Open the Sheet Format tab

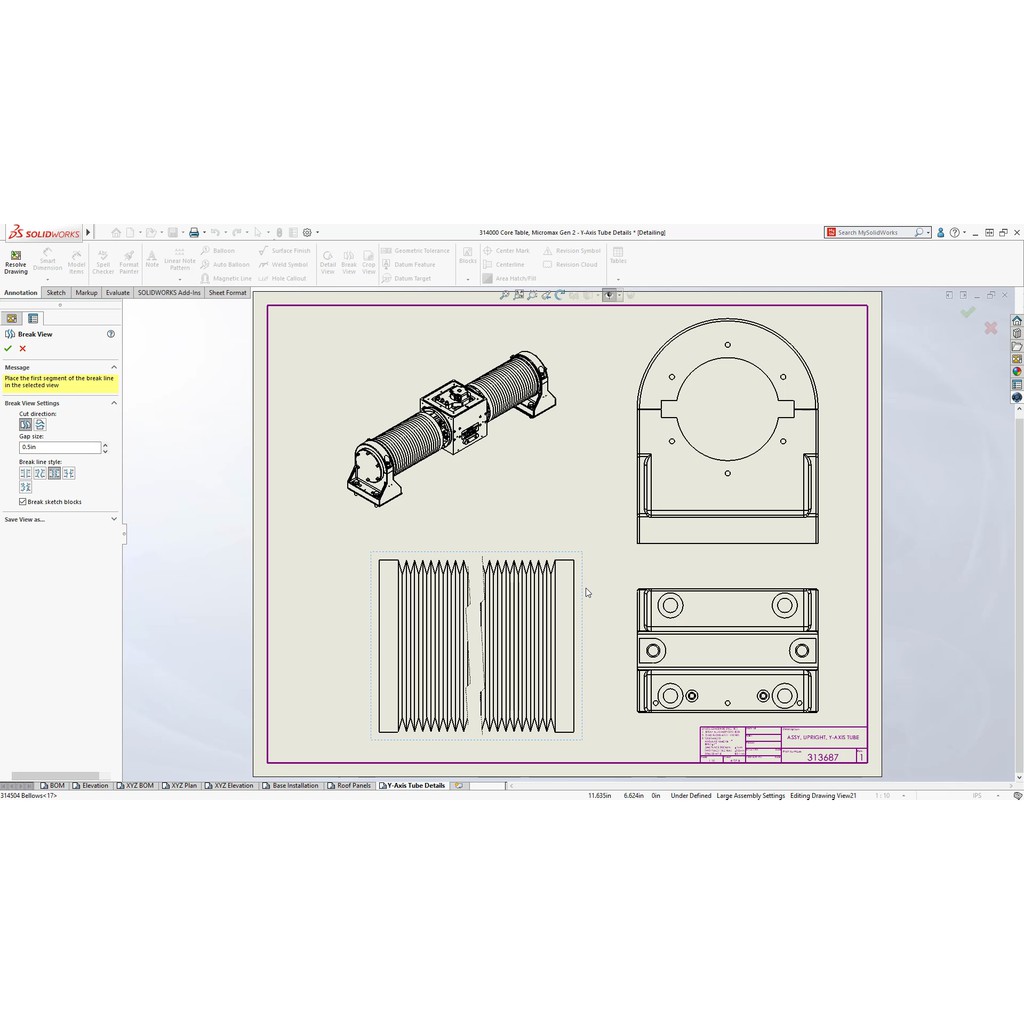(x=227, y=293)
